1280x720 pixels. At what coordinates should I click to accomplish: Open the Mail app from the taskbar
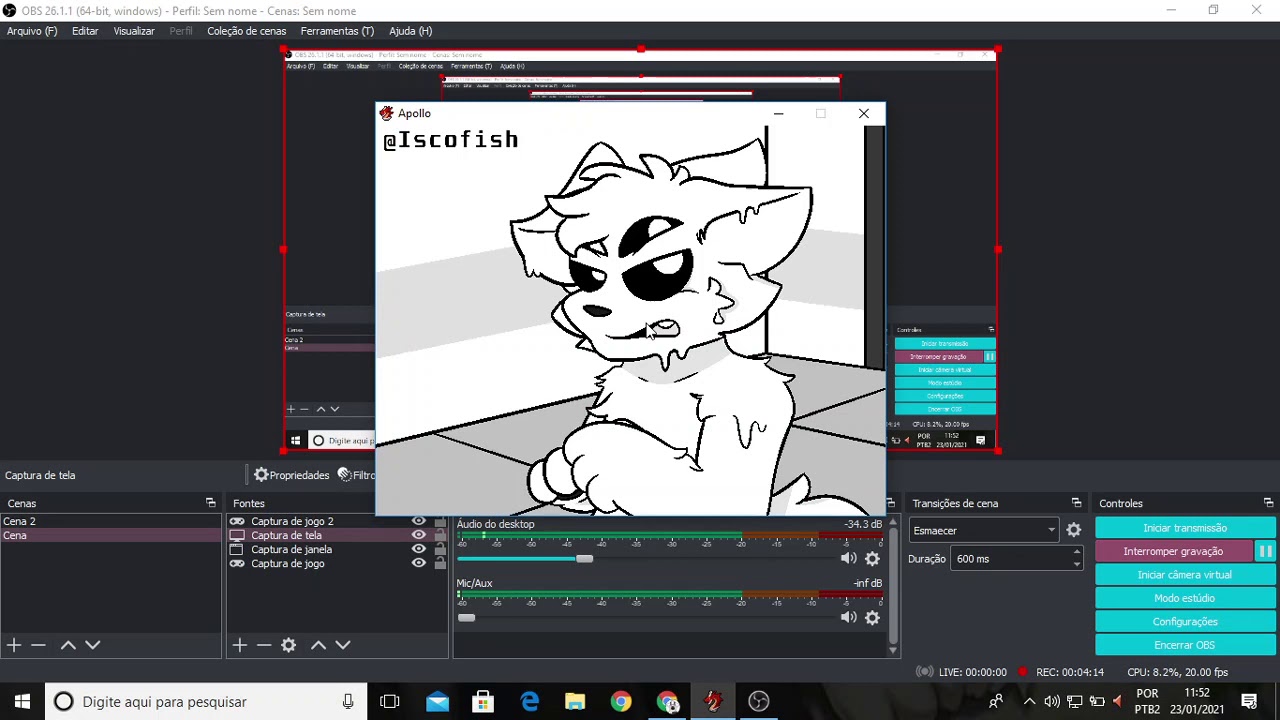point(437,701)
